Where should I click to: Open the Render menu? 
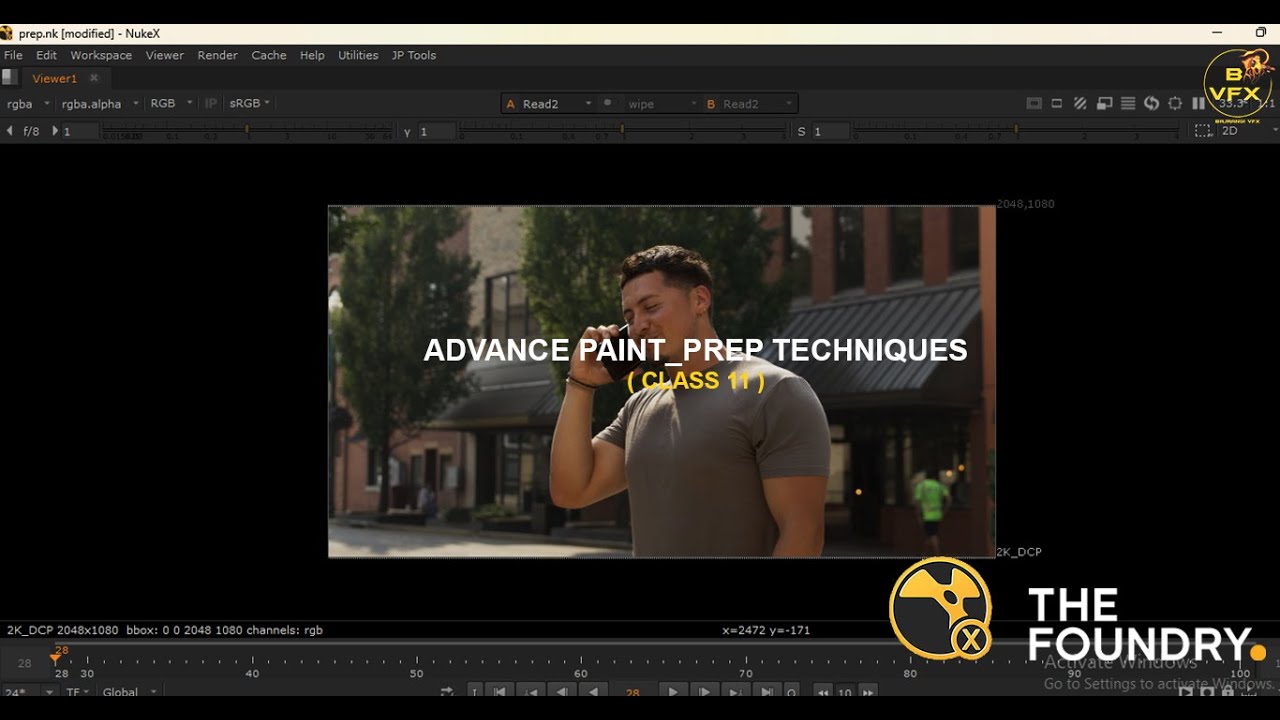[217, 55]
